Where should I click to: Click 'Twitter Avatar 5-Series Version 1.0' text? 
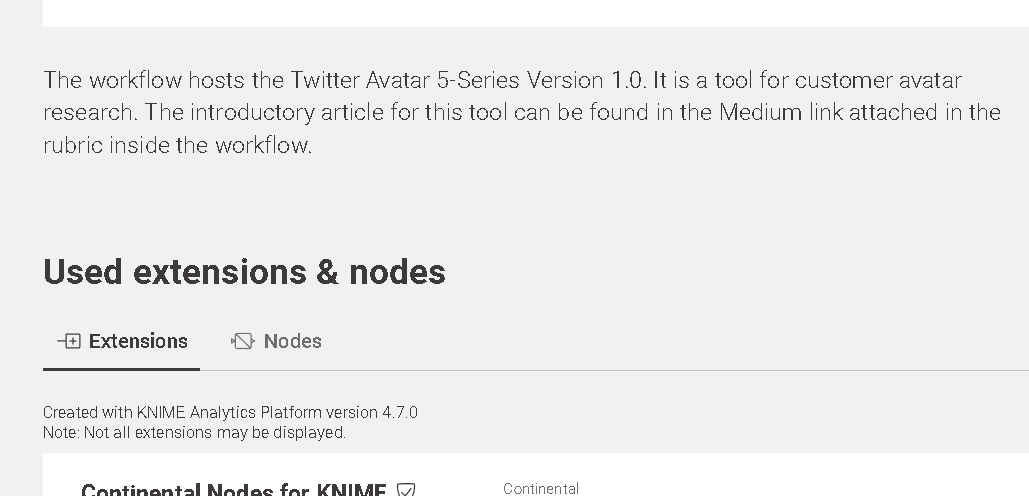468,80
